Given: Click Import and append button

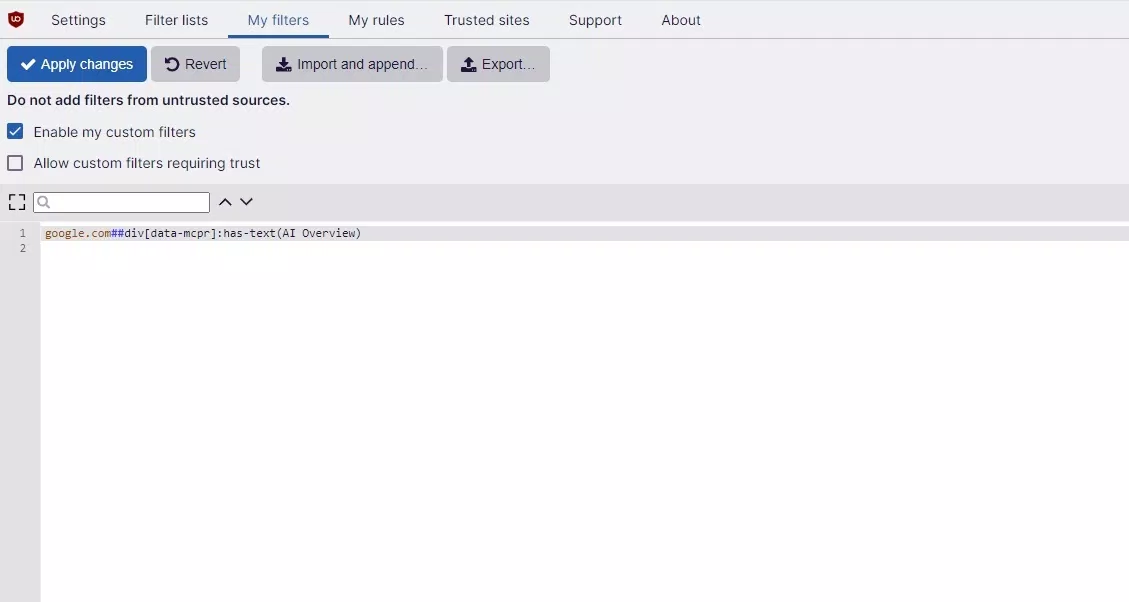Looking at the screenshot, I should click(x=352, y=64).
